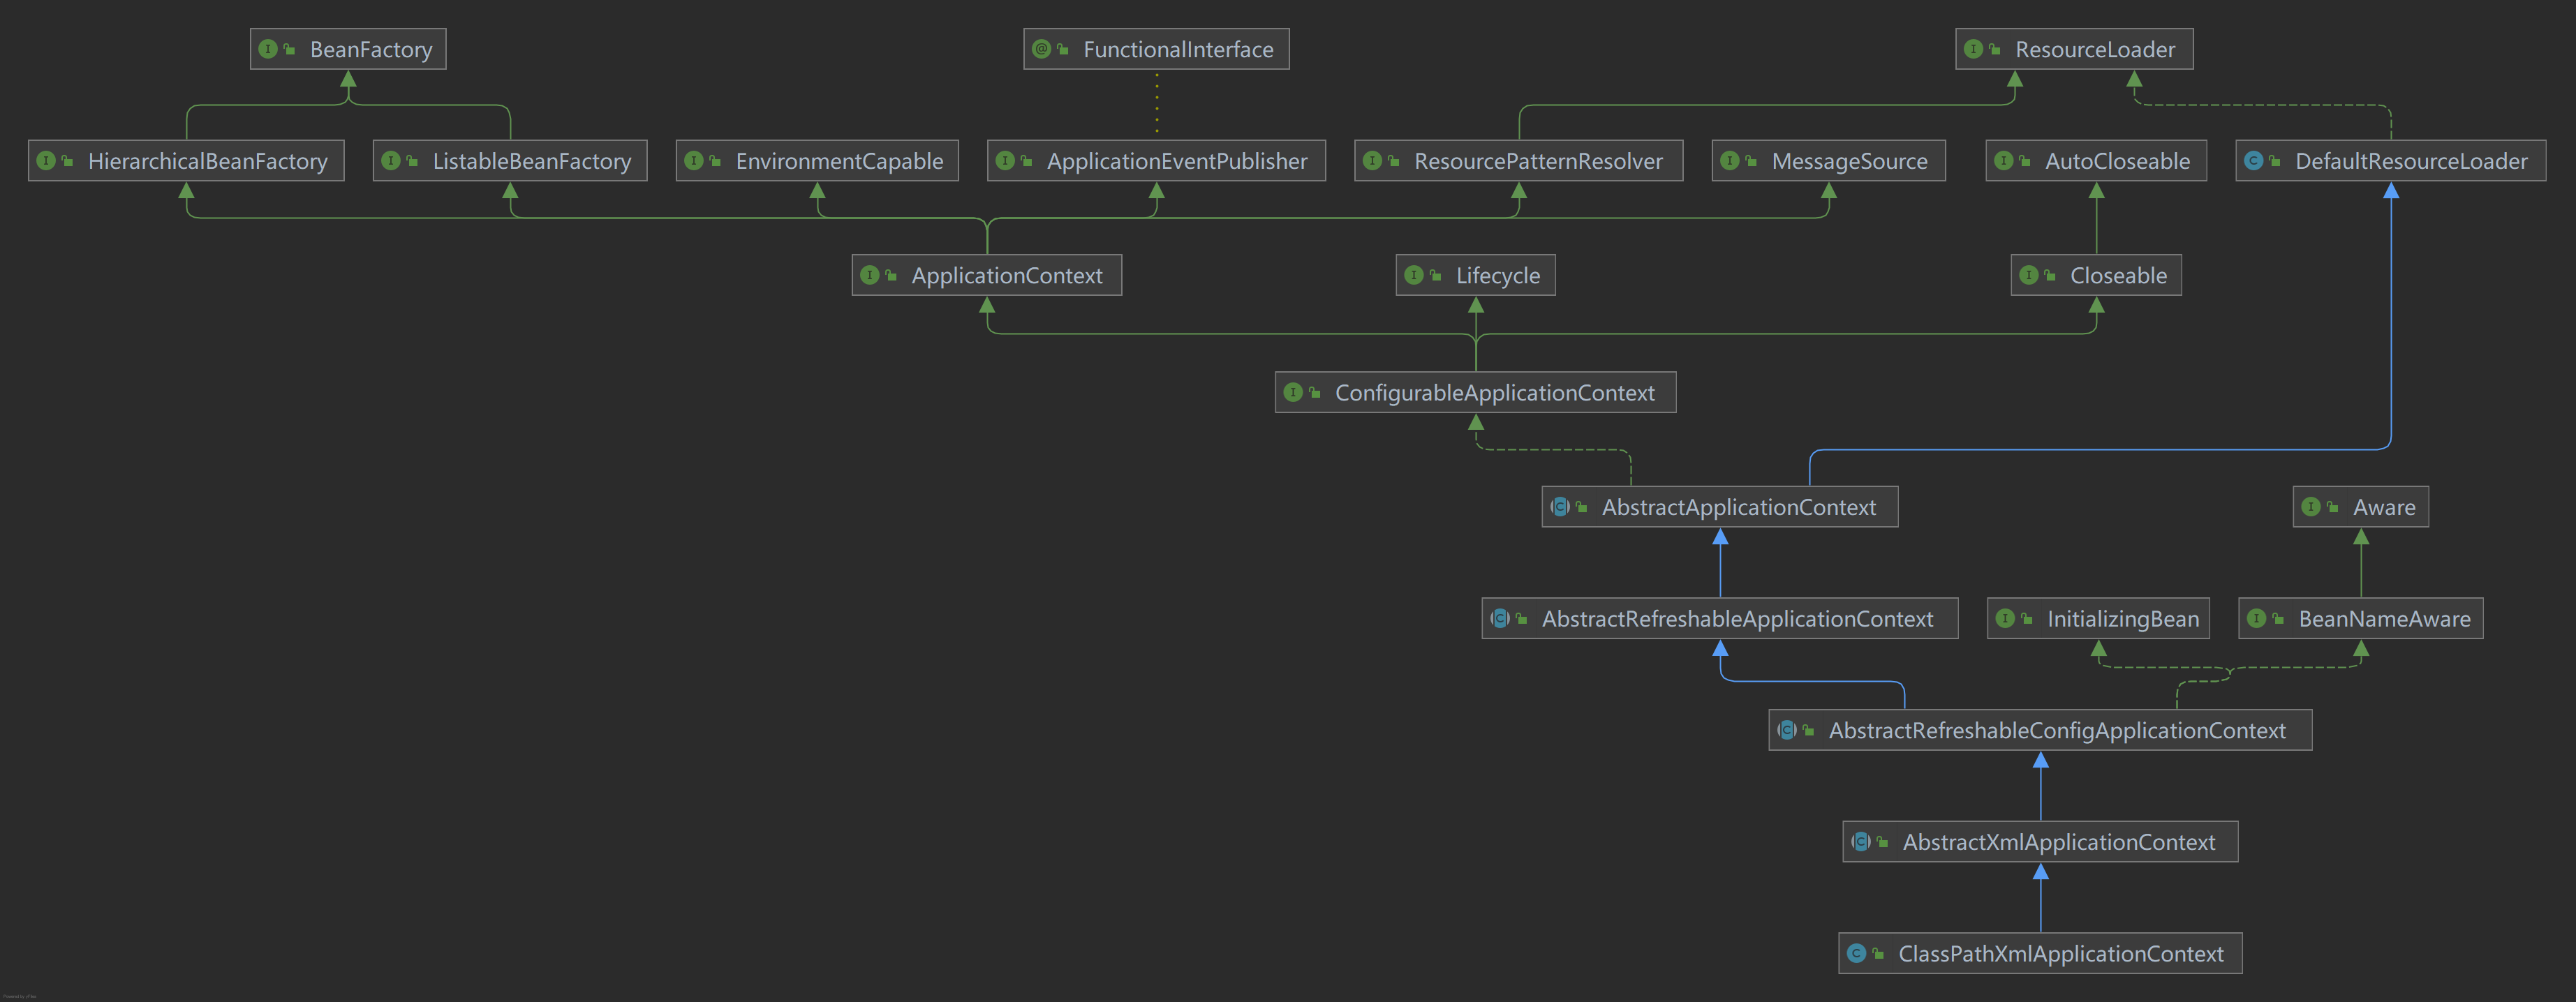2576x1002 pixels.
Task: Select the InitializingBean label
Action: click(x=2123, y=620)
